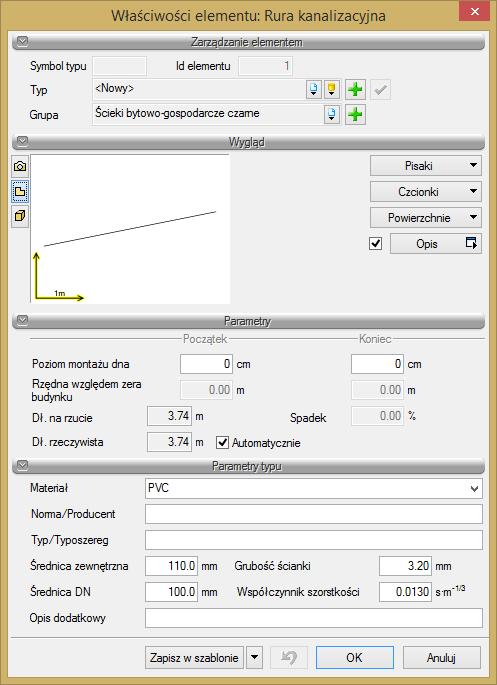The width and height of the screenshot is (497, 685).
Task: Click the yellow type library icon
Action: click(331, 90)
